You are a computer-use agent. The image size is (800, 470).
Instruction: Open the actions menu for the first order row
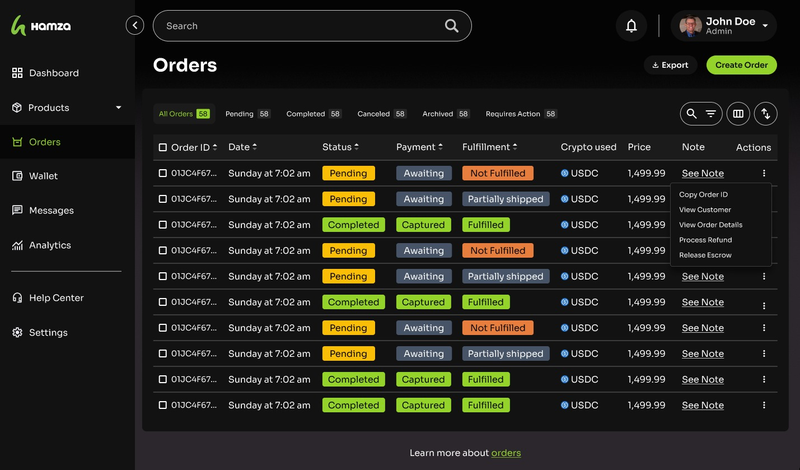pos(764,173)
